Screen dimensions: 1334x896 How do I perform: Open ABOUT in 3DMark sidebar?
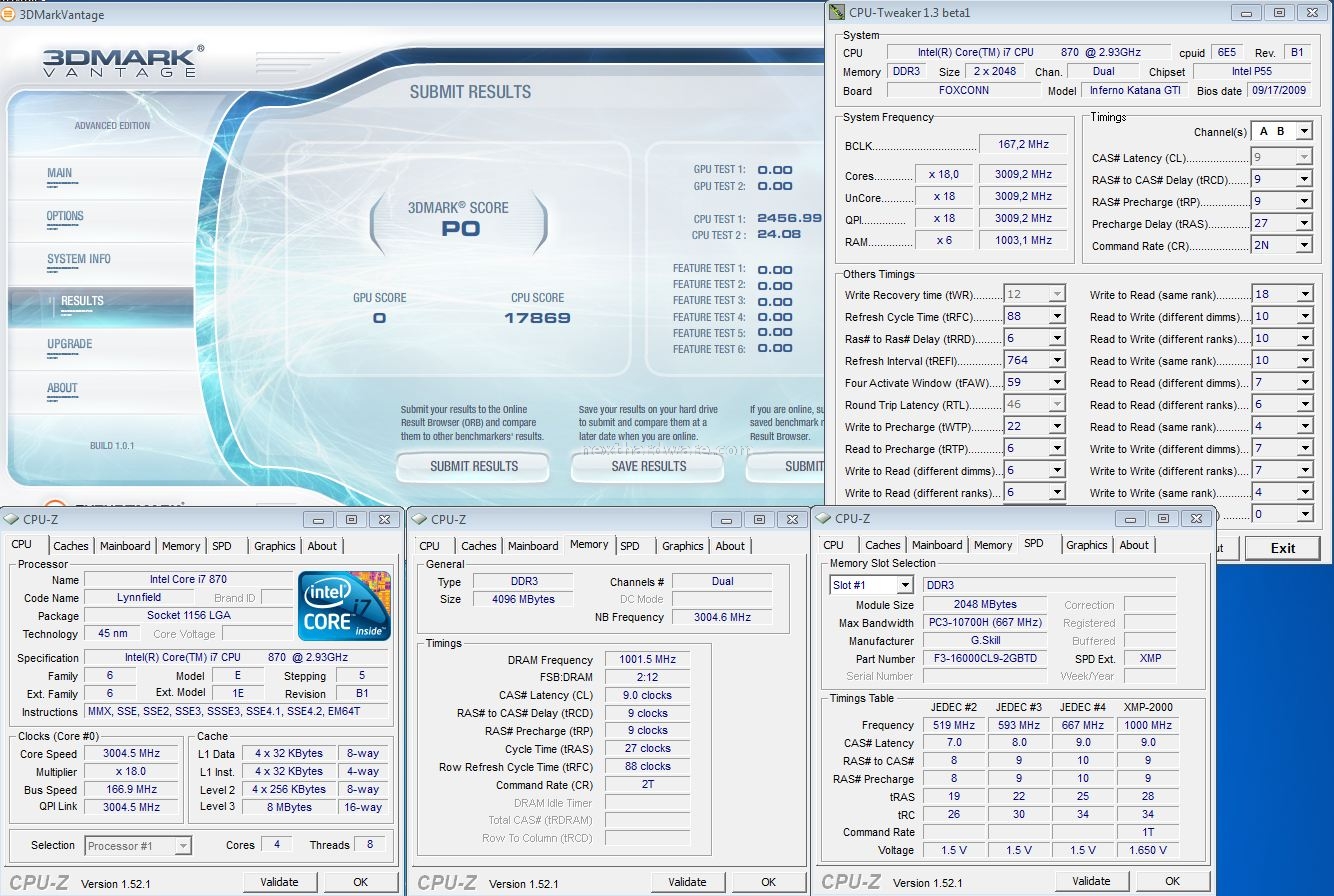pos(62,388)
